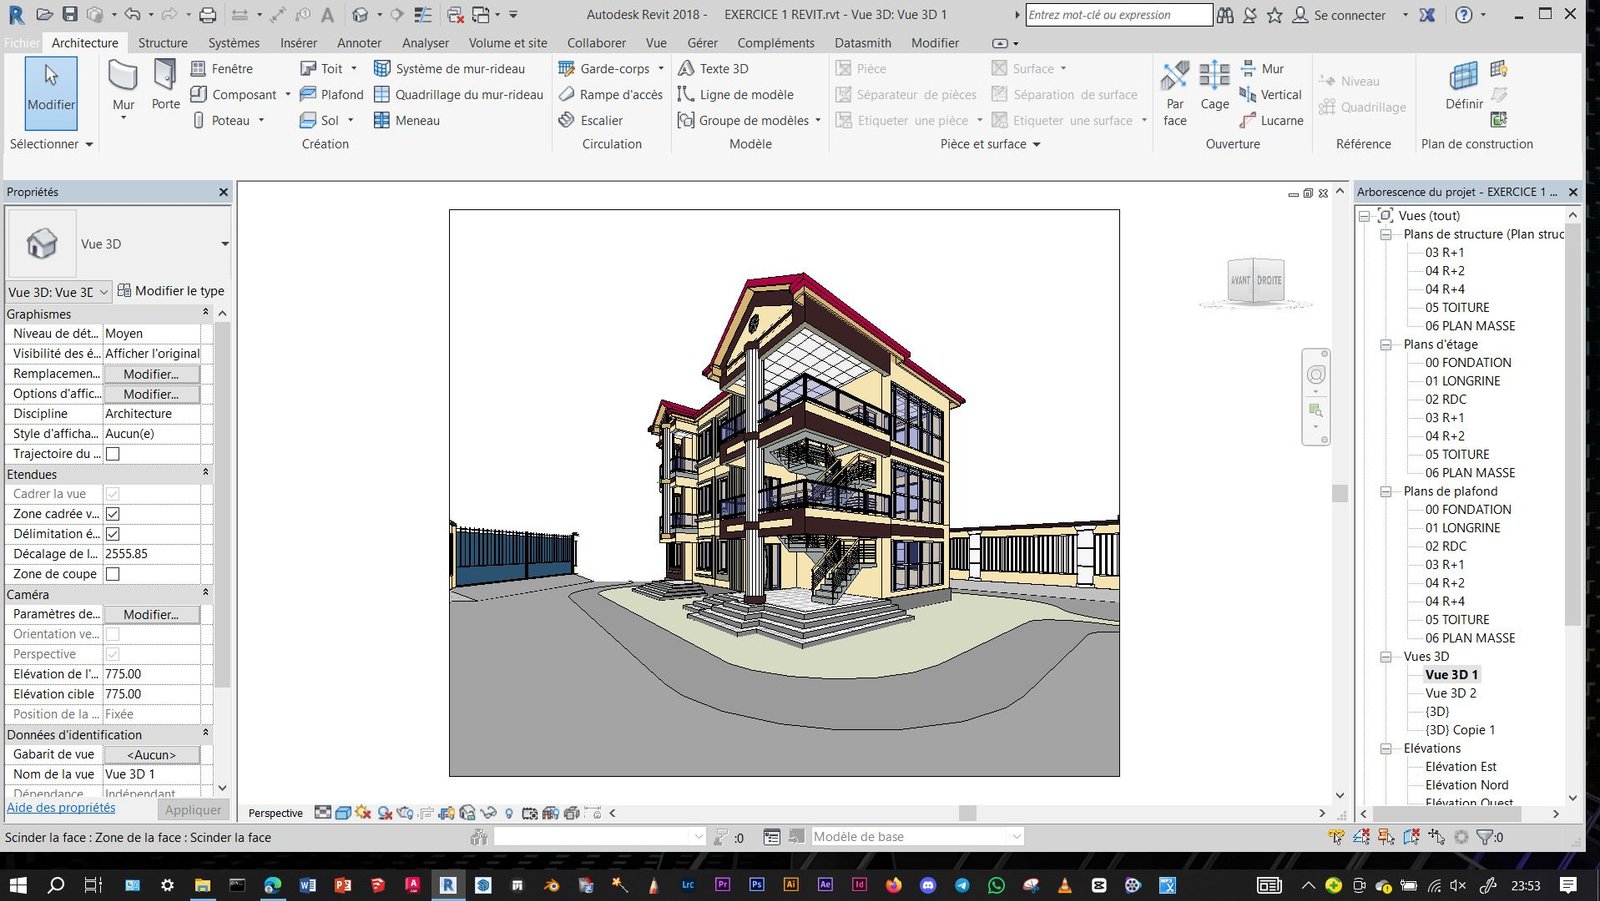Image resolution: width=1600 pixels, height=901 pixels.
Task: Toggle the Zone de coupe checkbox
Action: point(113,574)
